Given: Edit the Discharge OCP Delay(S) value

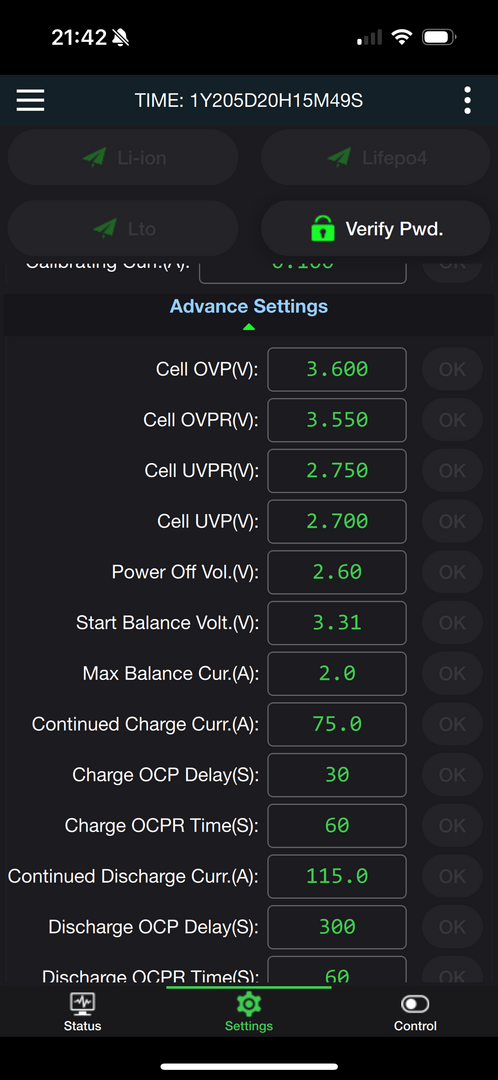Looking at the screenshot, I should [x=337, y=927].
